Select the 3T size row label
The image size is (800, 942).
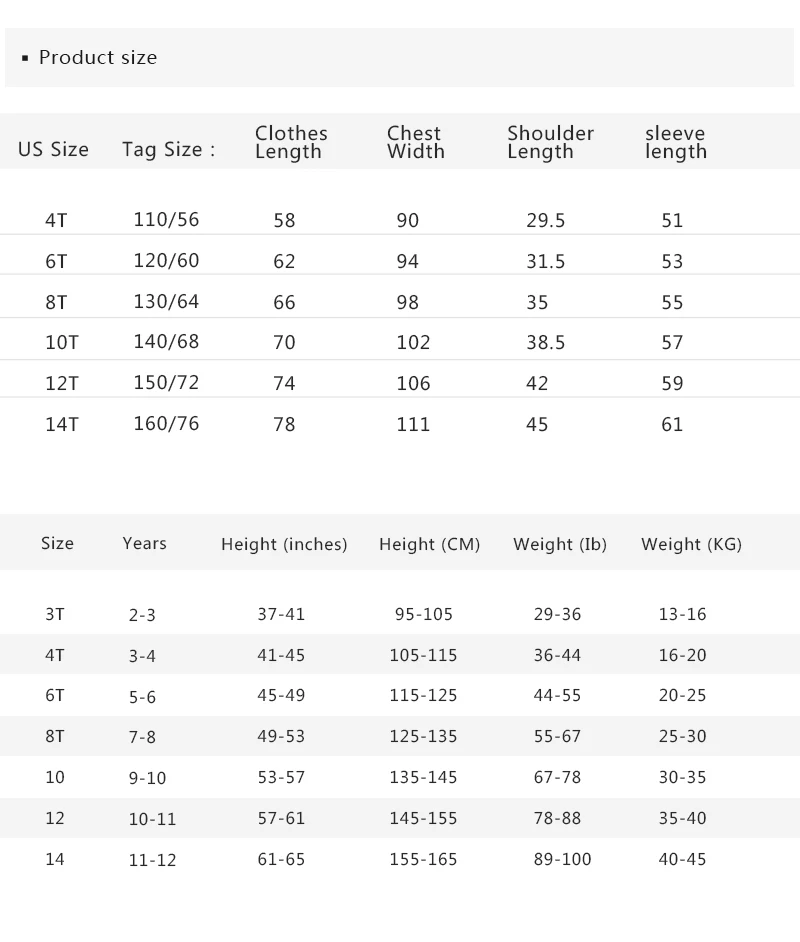click(55, 614)
